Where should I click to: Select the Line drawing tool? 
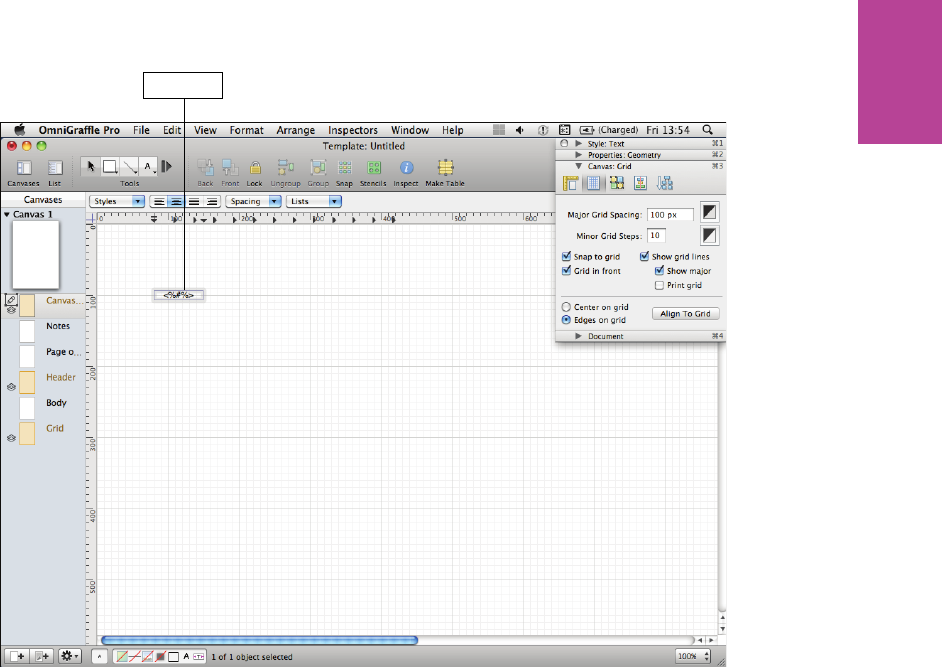129,166
